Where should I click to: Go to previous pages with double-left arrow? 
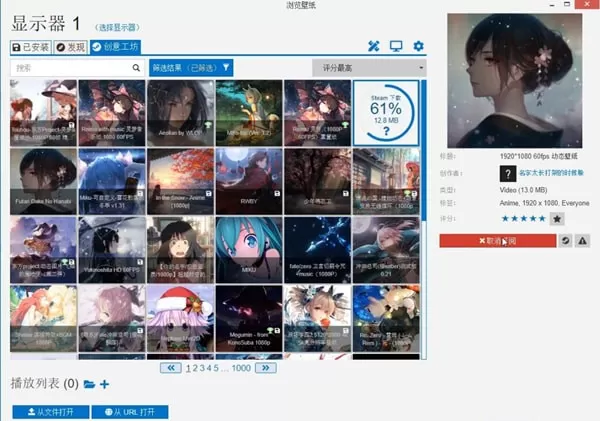coord(171,368)
